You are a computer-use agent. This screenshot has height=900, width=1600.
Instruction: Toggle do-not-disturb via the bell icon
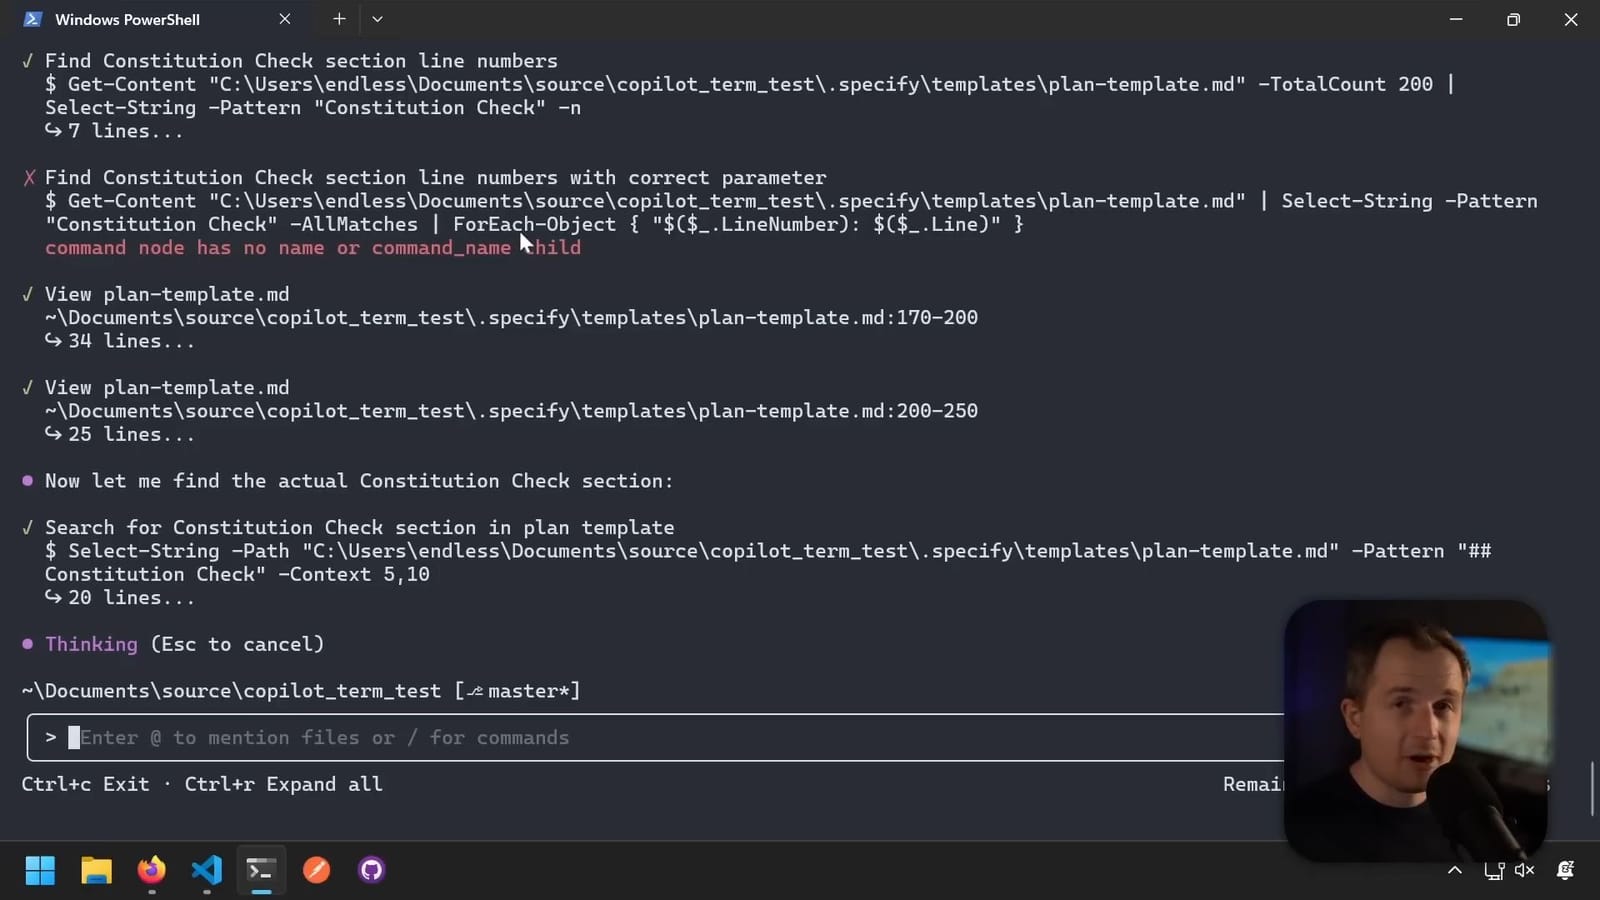point(1563,870)
